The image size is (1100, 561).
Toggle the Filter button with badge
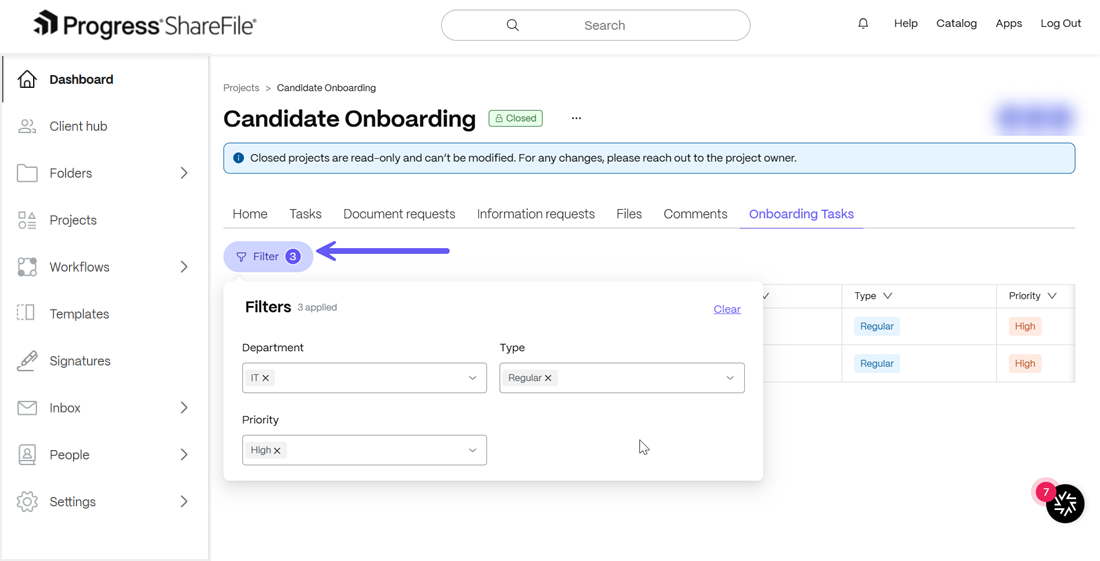[268, 257]
